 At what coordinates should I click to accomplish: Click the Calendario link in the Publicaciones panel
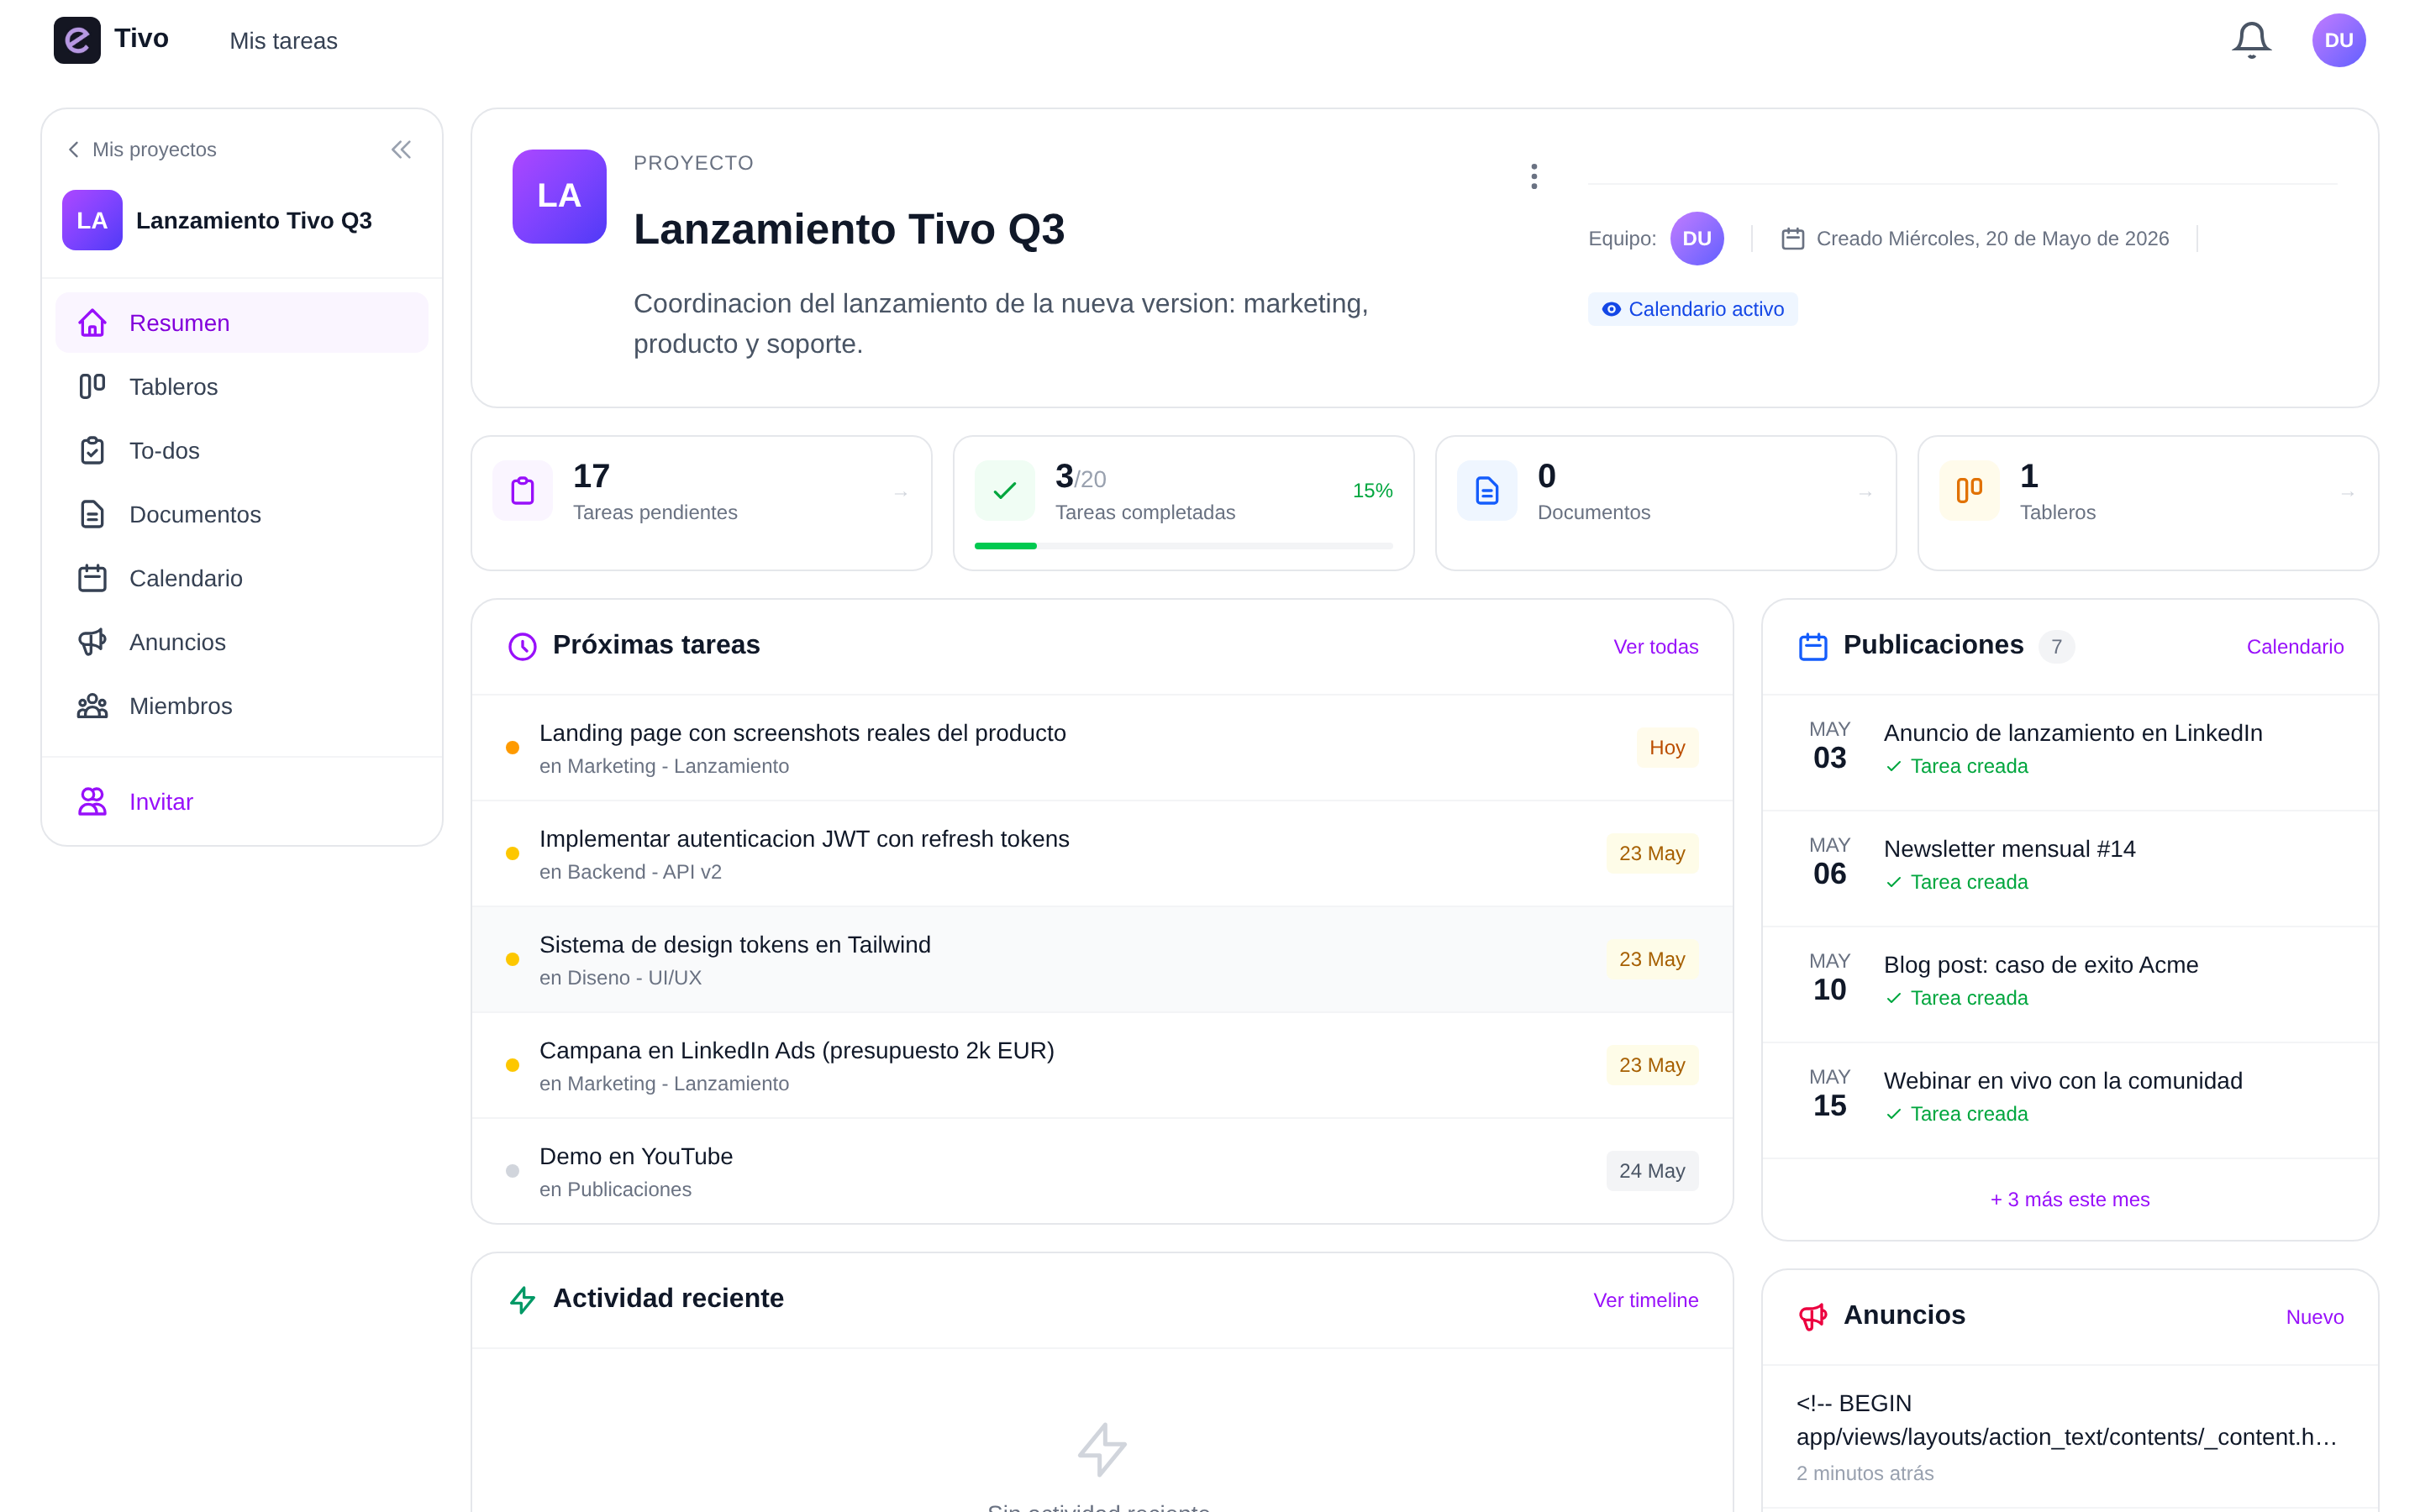click(2294, 647)
